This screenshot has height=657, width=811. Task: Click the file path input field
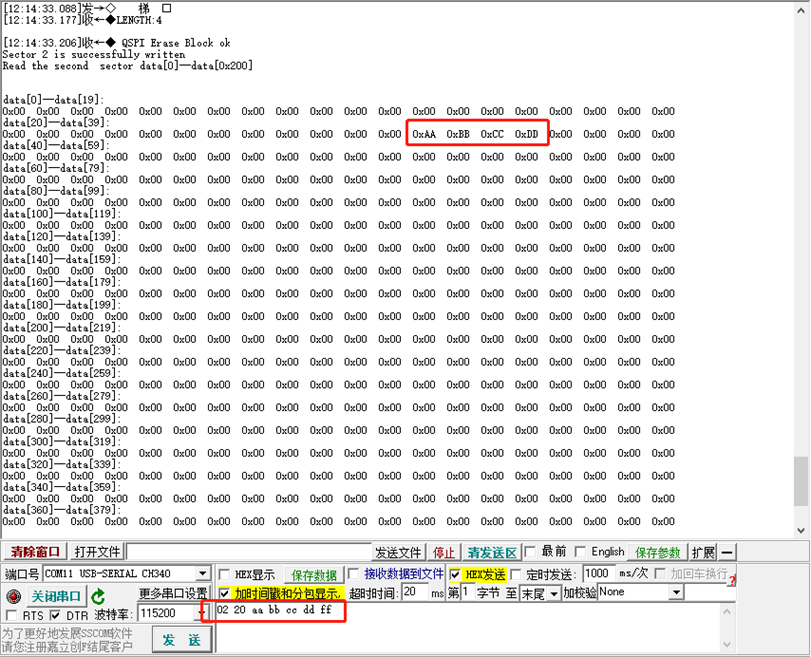249,552
